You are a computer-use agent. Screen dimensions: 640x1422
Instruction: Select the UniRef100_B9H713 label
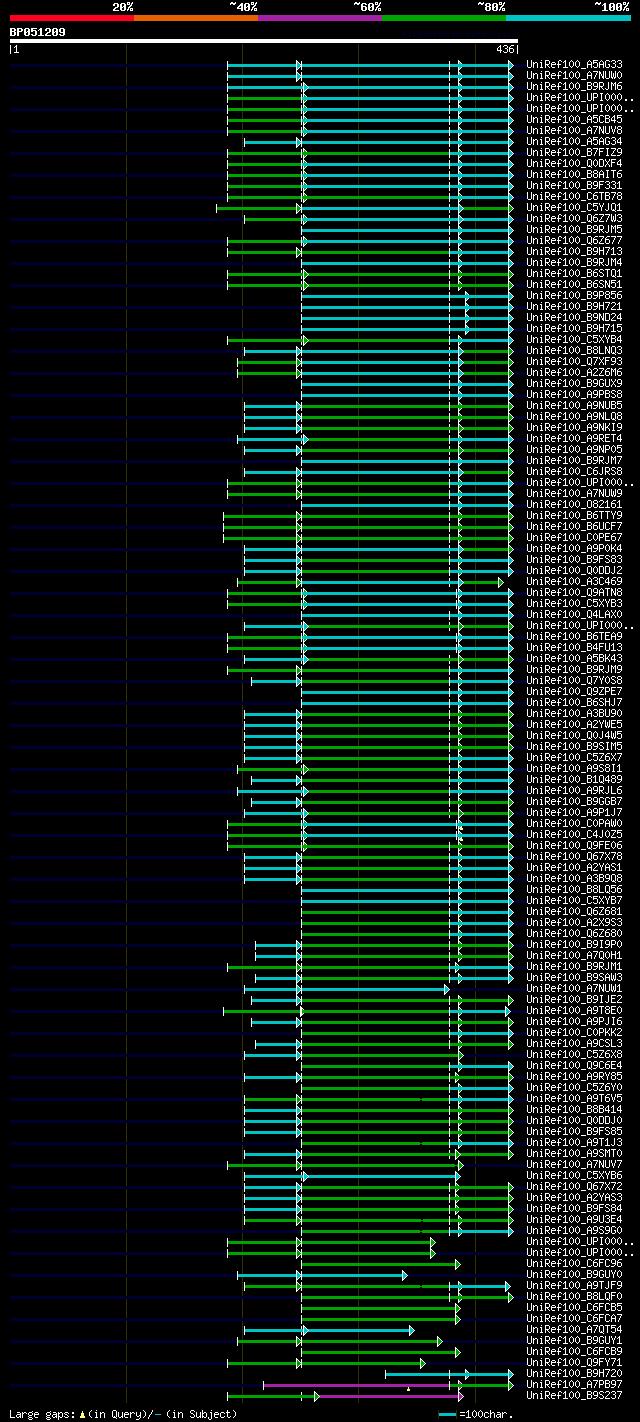click(x=573, y=251)
